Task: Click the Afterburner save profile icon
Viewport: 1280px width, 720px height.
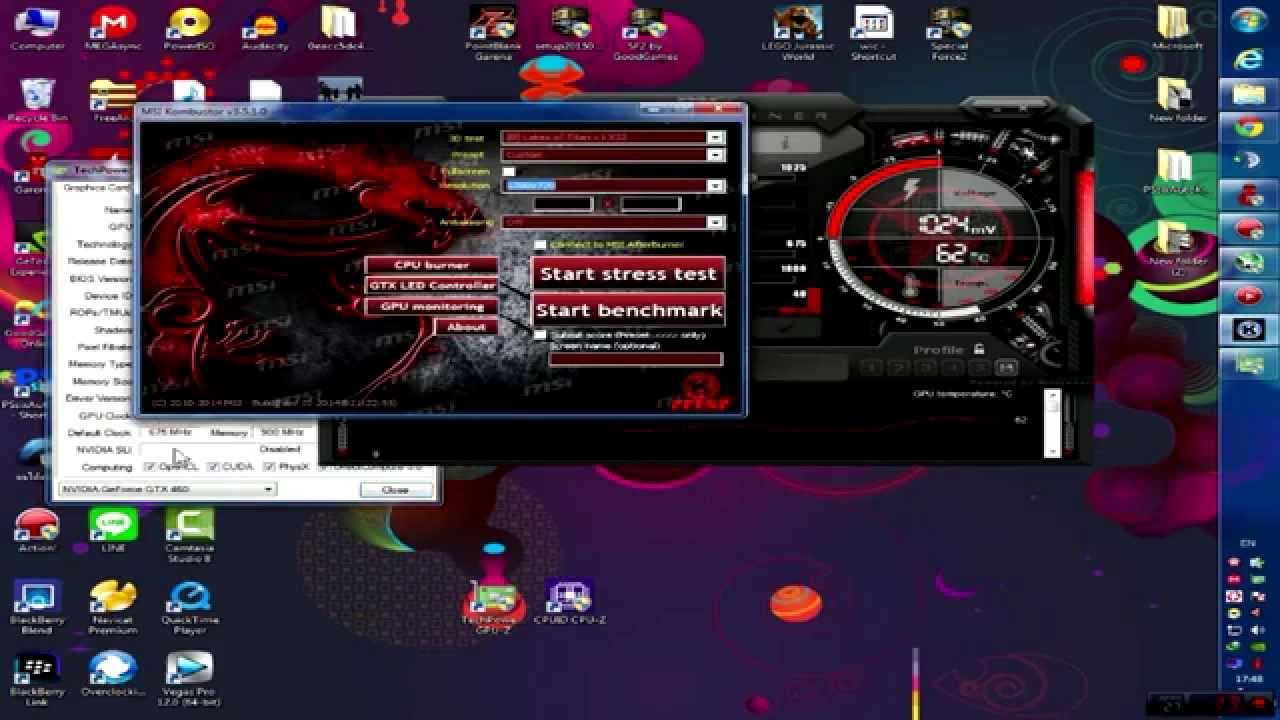Action: (x=1005, y=368)
